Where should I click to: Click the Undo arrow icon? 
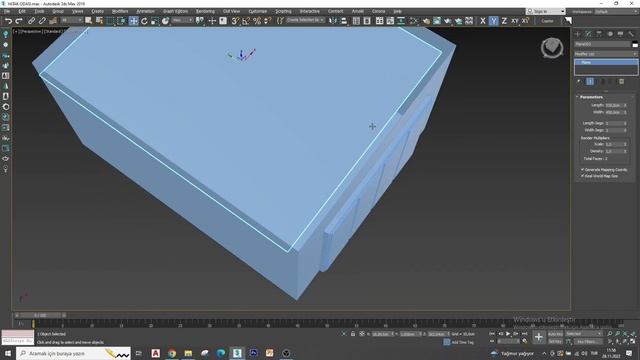[8, 21]
